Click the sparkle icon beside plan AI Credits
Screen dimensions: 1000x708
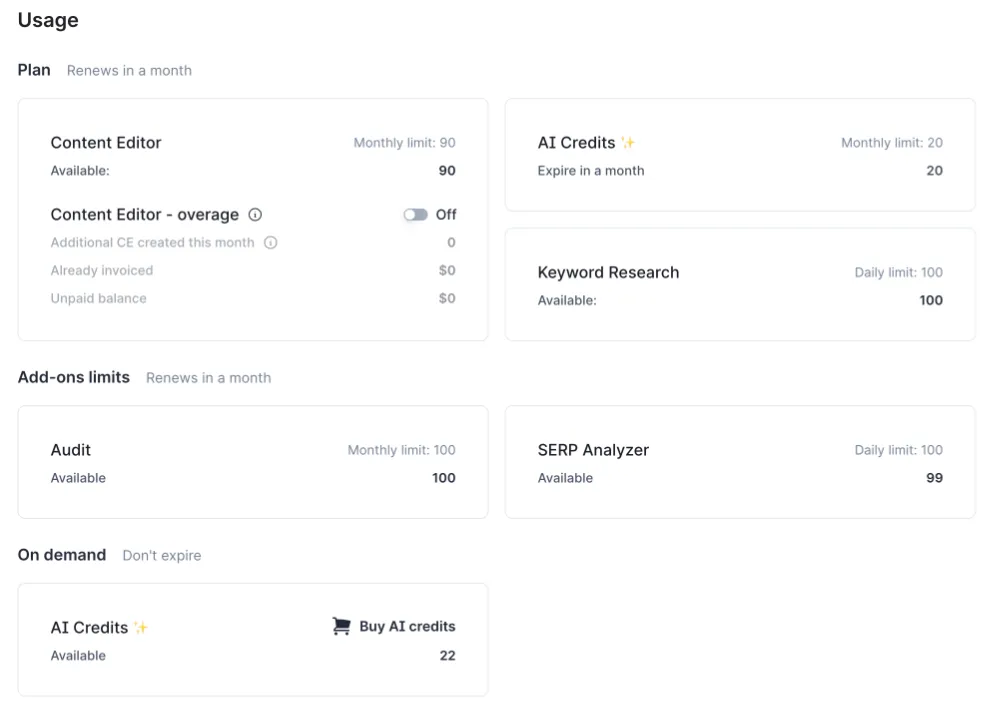pos(628,141)
